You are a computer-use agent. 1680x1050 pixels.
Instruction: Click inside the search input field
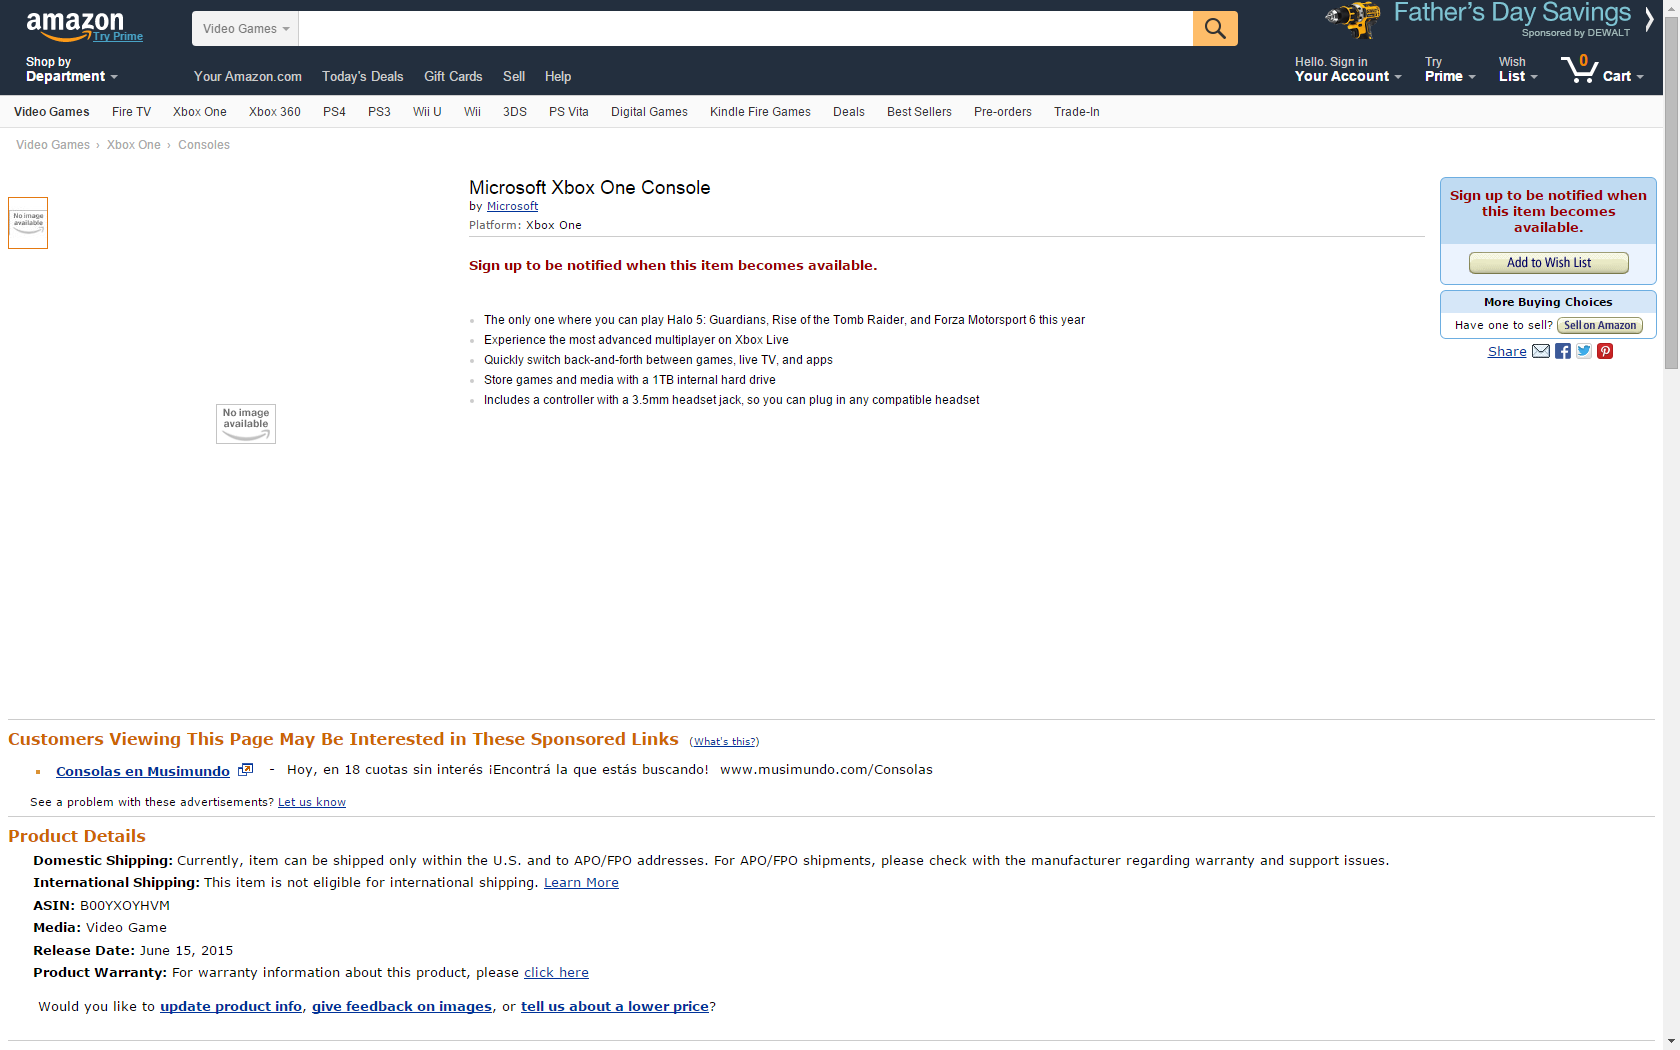point(745,28)
